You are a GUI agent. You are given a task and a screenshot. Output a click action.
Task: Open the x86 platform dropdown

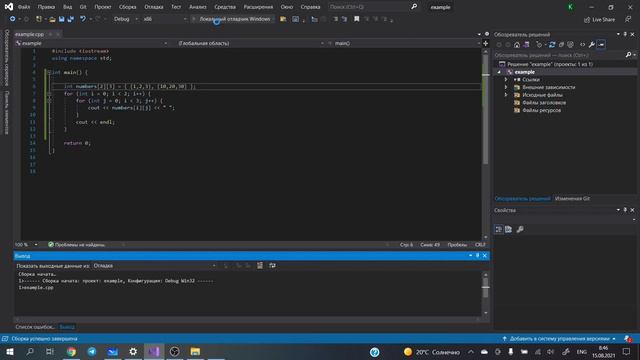tap(164, 19)
